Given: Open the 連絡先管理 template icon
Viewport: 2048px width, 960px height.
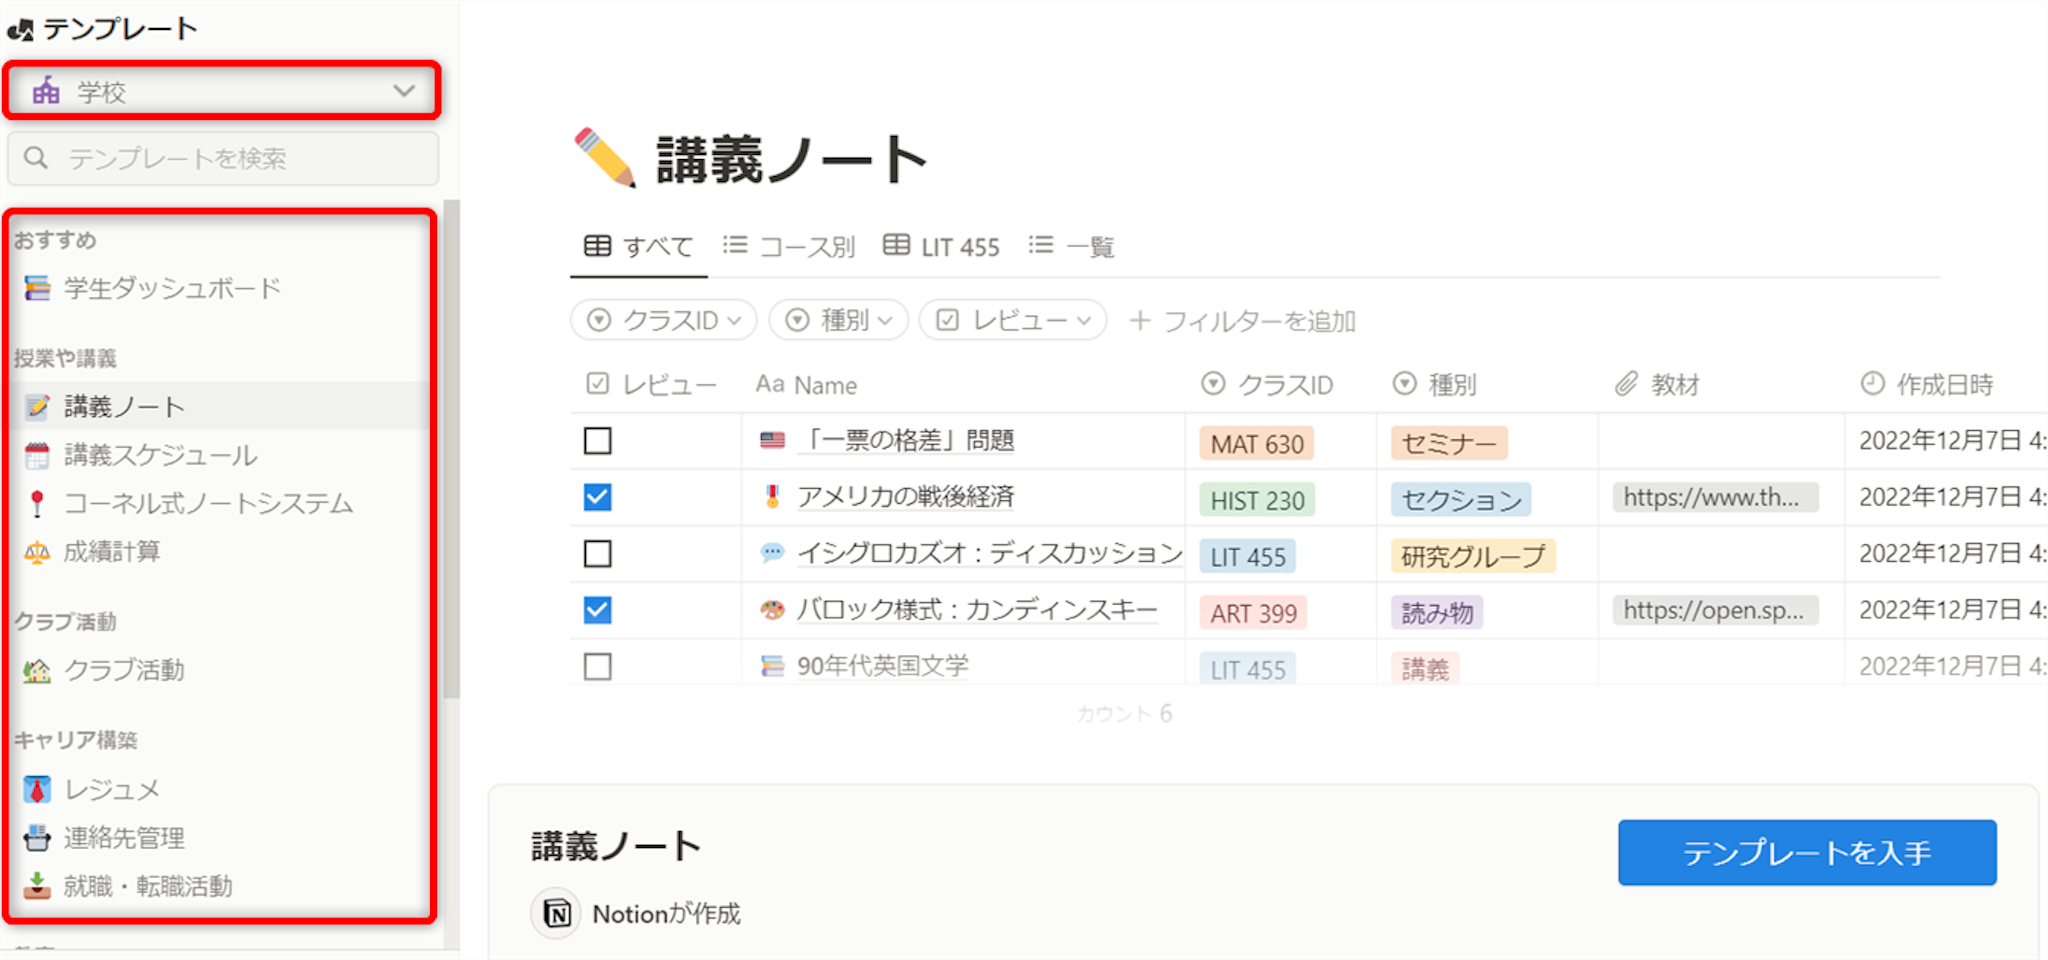Looking at the screenshot, I should (x=37, y=838).
